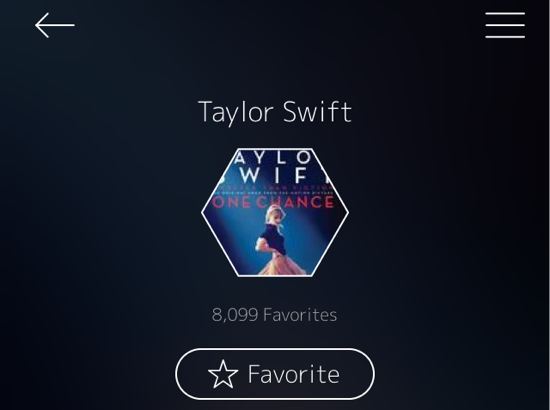Click the word Favorite on the pill button

[294, 374]
